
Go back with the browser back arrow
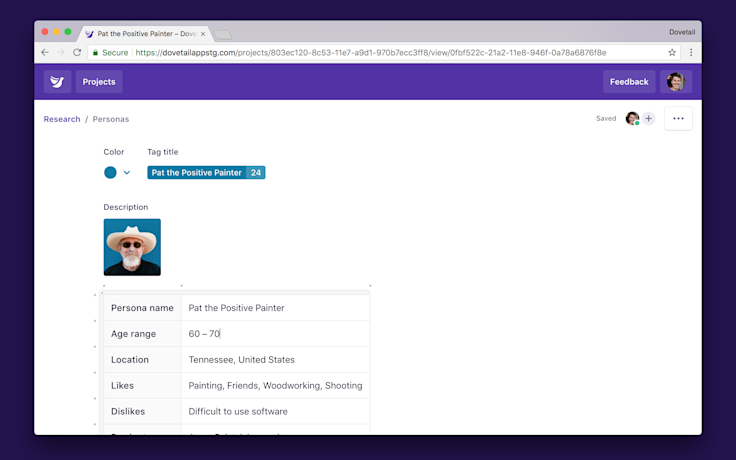point(45,53)
